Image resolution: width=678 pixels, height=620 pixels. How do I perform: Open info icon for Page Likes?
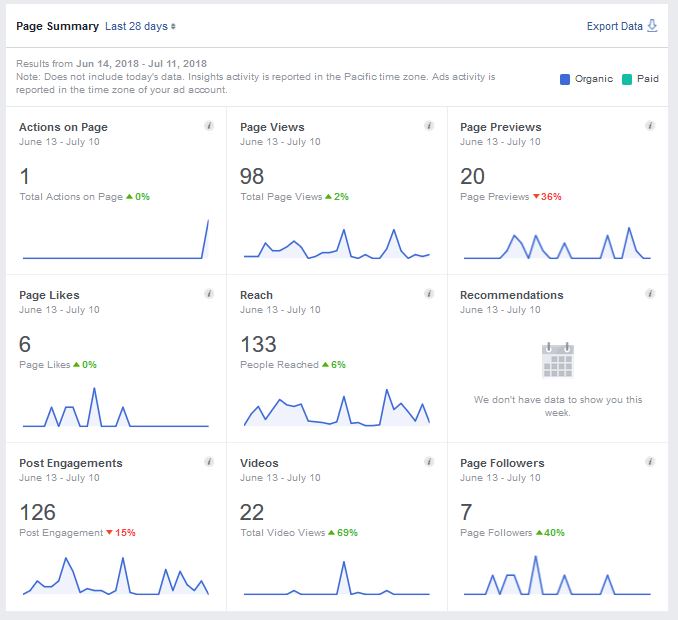209,294
